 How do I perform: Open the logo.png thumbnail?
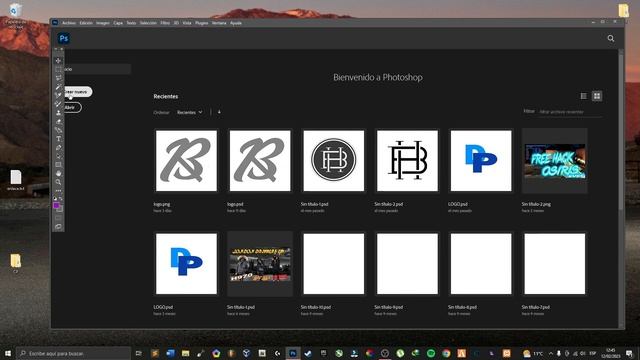tap(187, 161)
